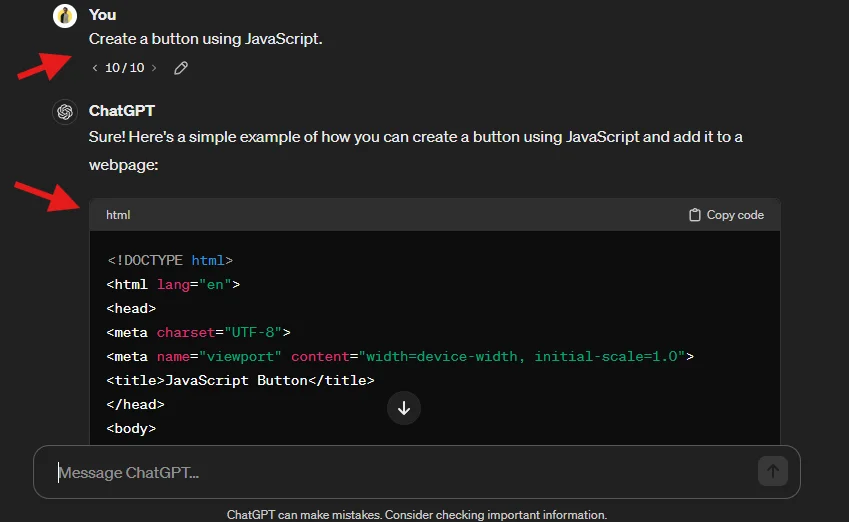
Task: Click the 'Sure! Here's a simple example' response text
Action: [415, 151]
